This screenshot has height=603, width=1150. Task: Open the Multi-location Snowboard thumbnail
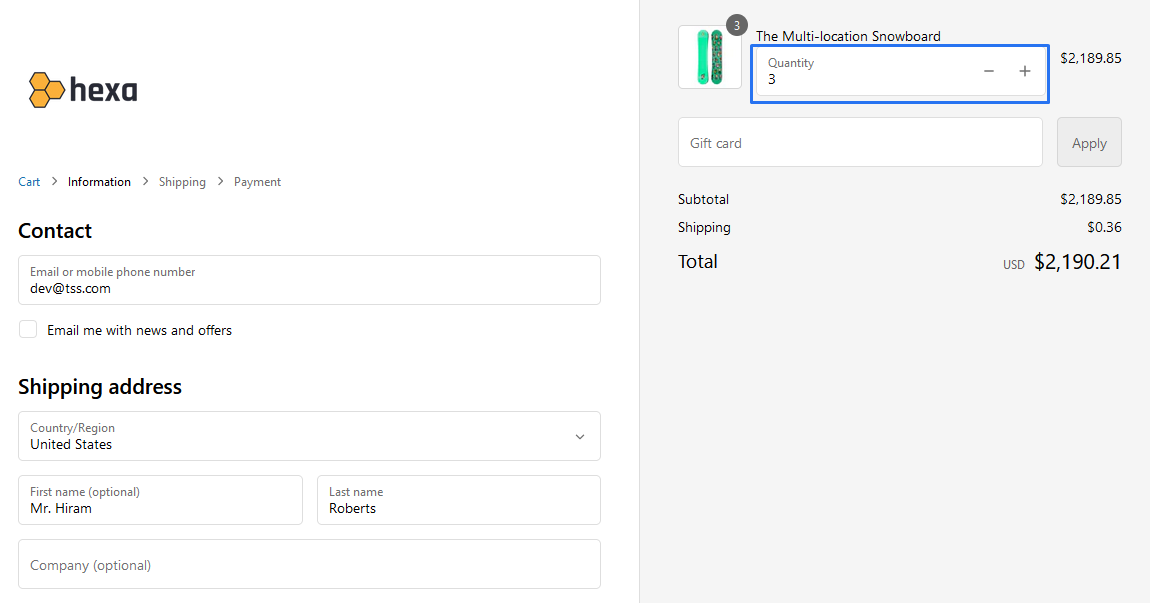(x=709, y=57)
